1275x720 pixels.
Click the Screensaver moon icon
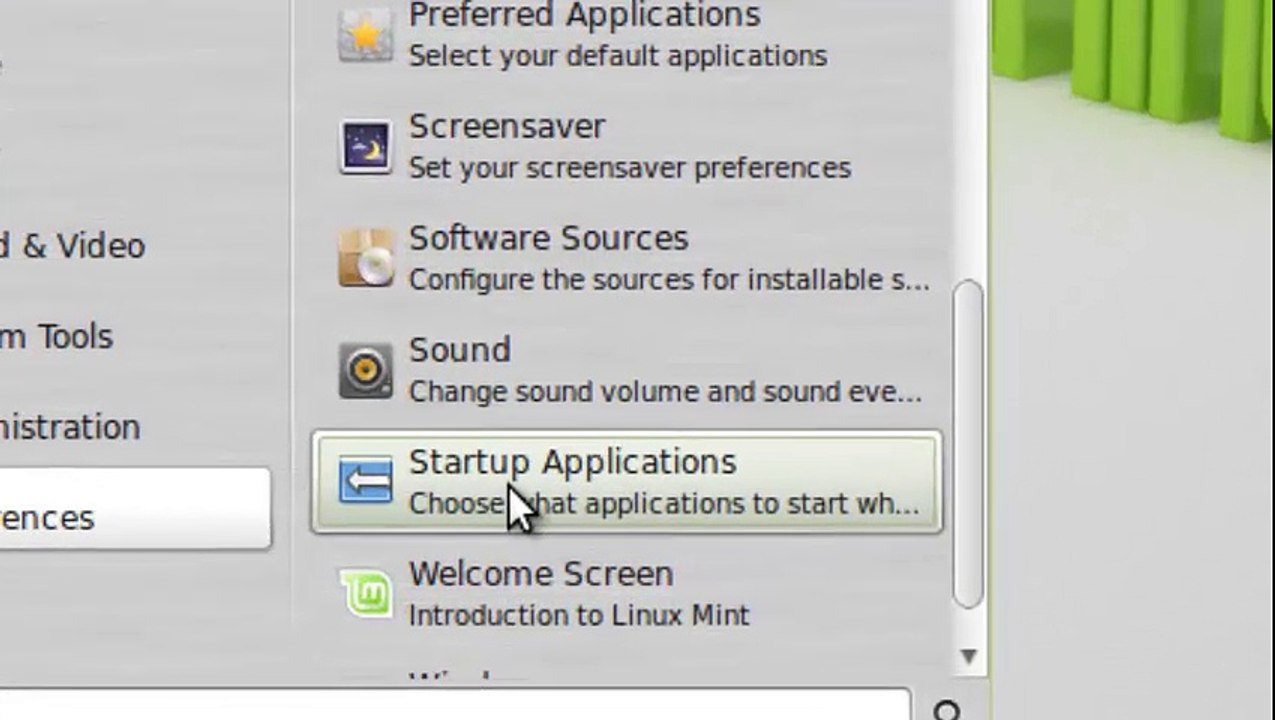tap(365, 147)
